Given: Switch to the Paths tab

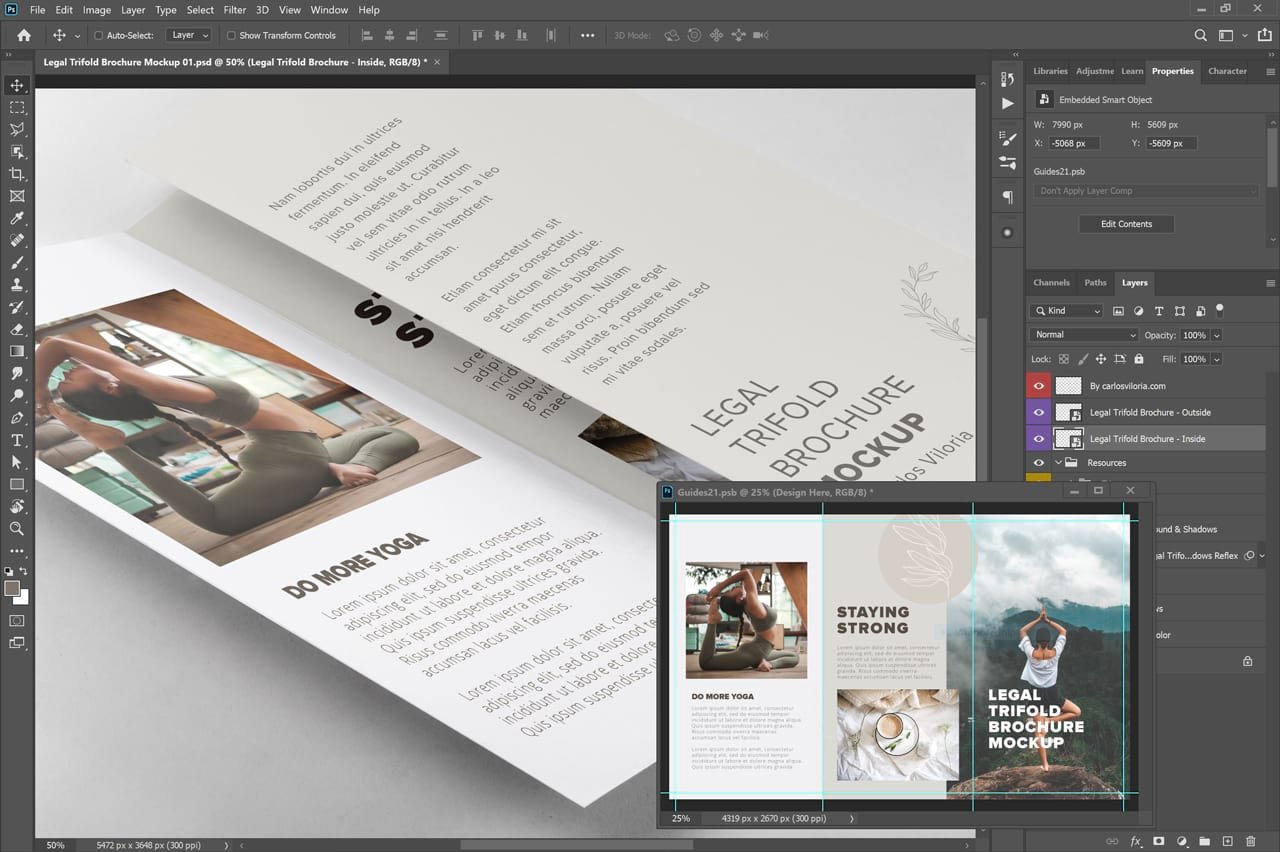Looking at the screenshot, I should click(x=1095, y=283).
